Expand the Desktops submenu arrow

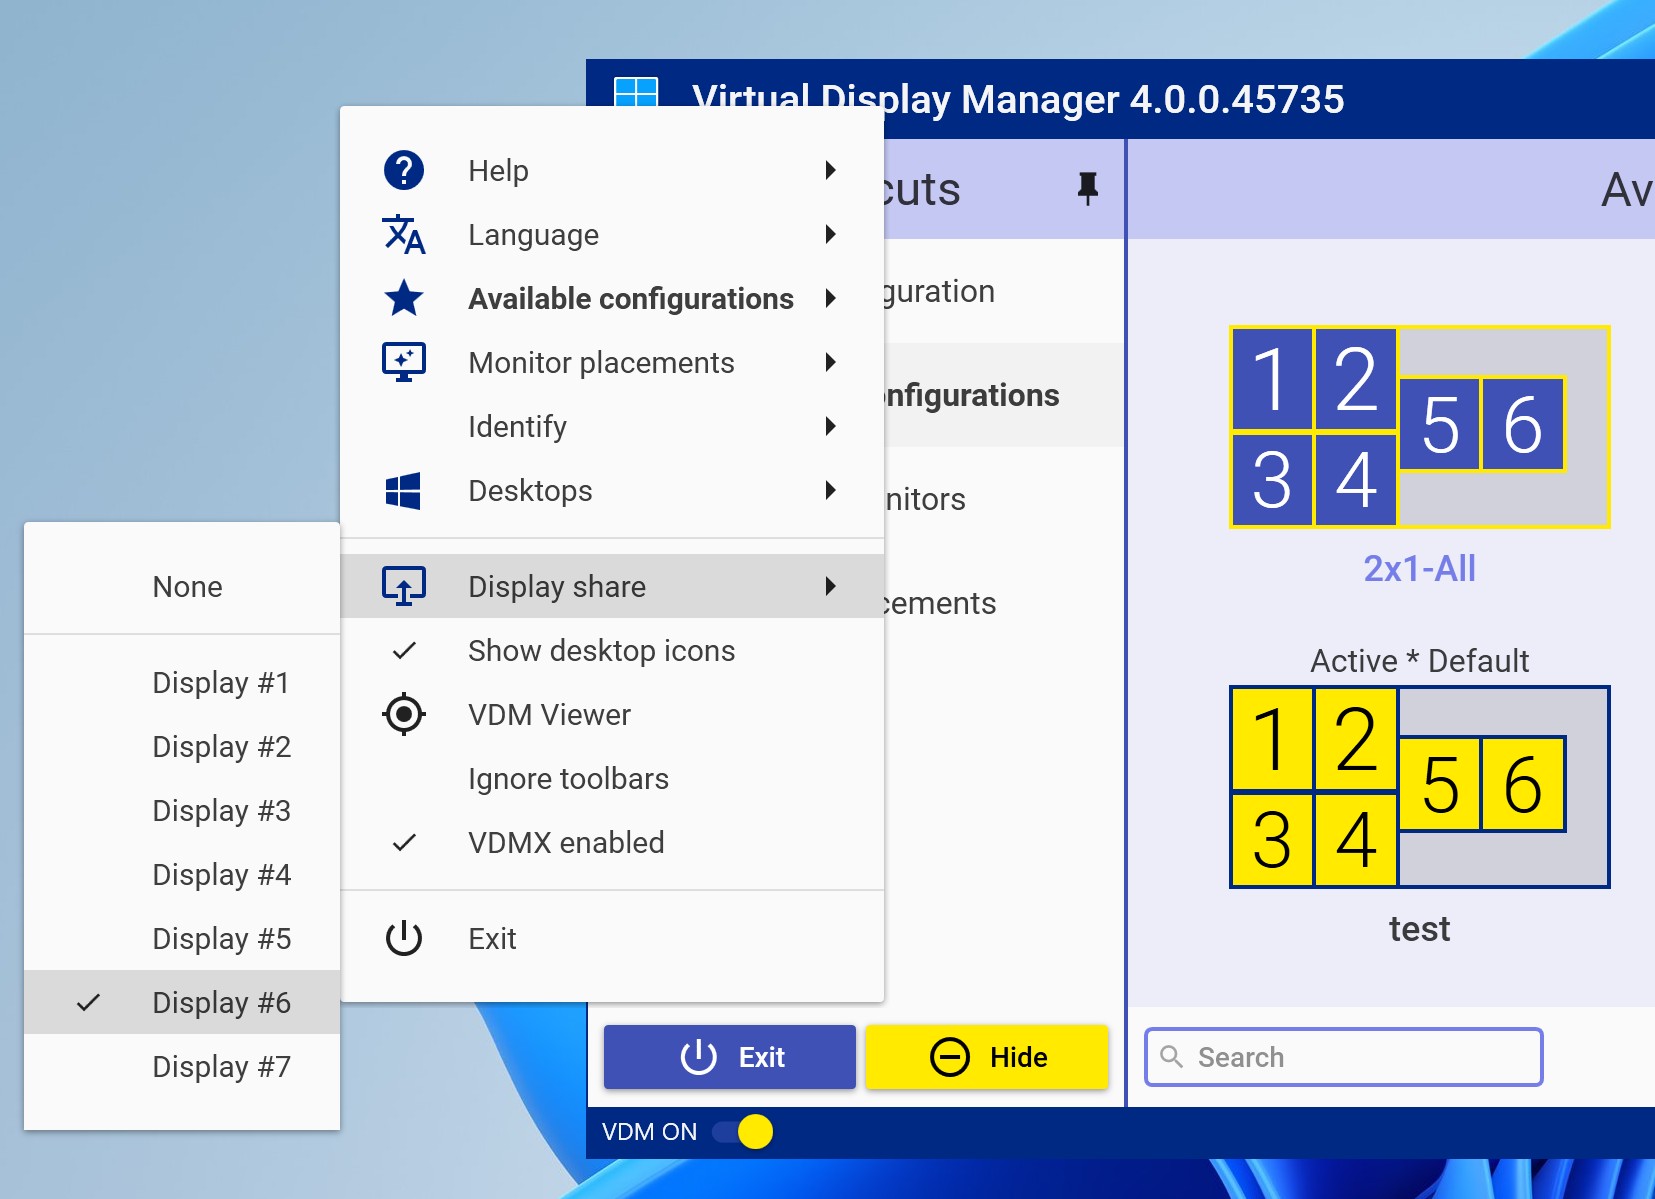click(831, 490)
